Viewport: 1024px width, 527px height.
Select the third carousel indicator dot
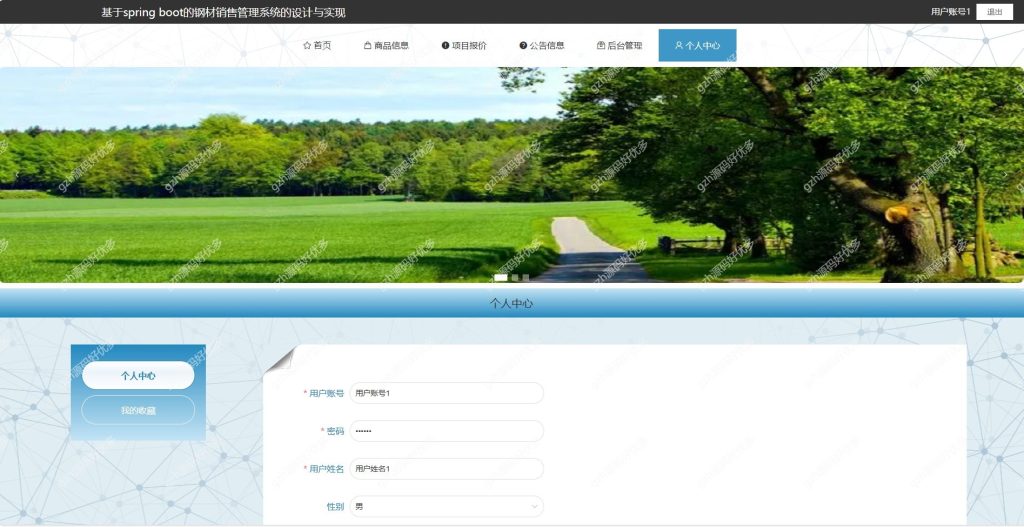tap(526, 278)
